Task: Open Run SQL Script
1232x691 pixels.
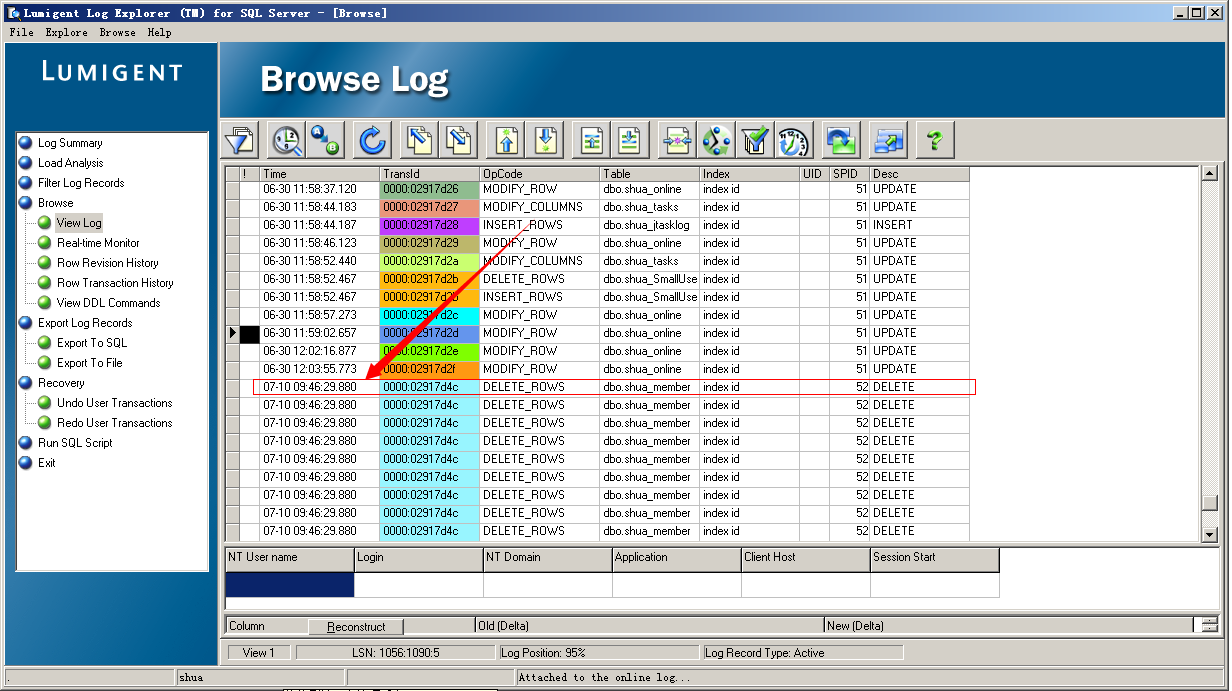Action: point(75,443)
